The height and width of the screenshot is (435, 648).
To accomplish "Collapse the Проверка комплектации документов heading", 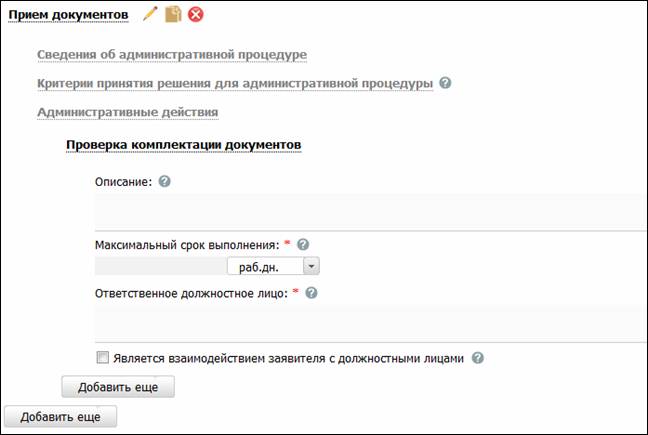I will tap(183, 145).
